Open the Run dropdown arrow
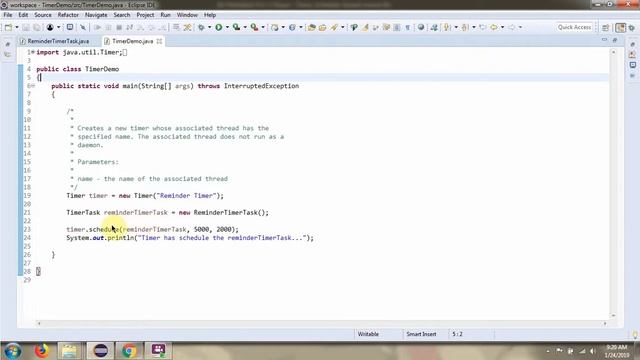This screenshot has height=360, width=640. coord(227,27)
